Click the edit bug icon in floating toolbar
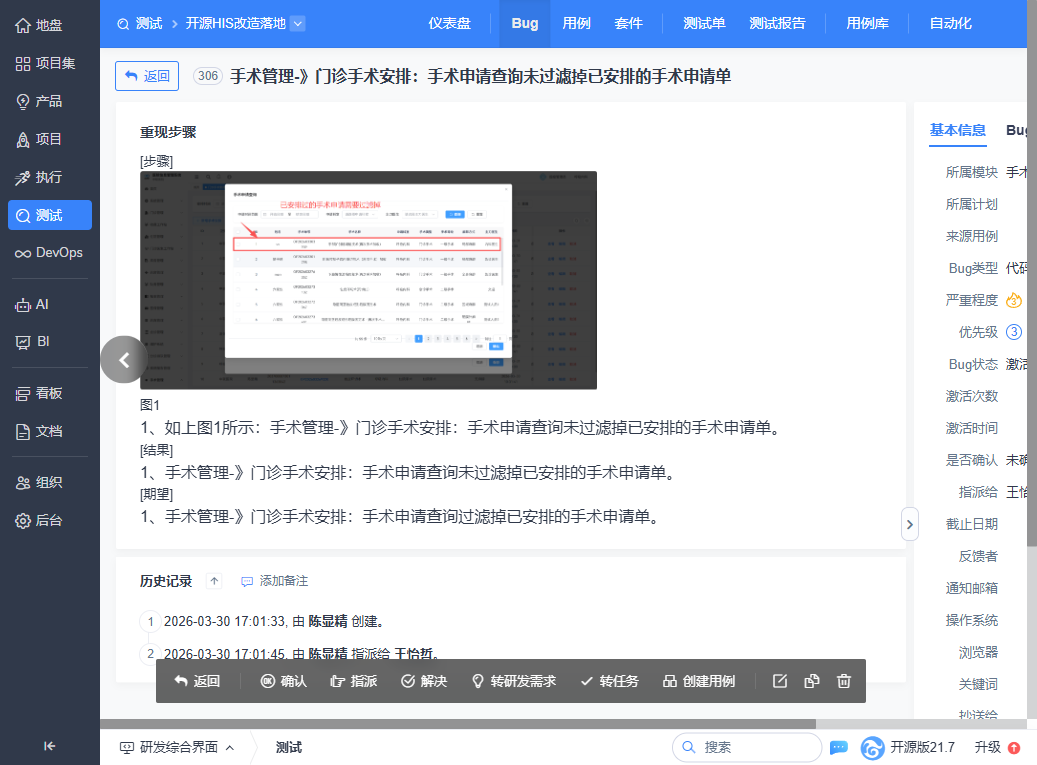 pos(781,681)
